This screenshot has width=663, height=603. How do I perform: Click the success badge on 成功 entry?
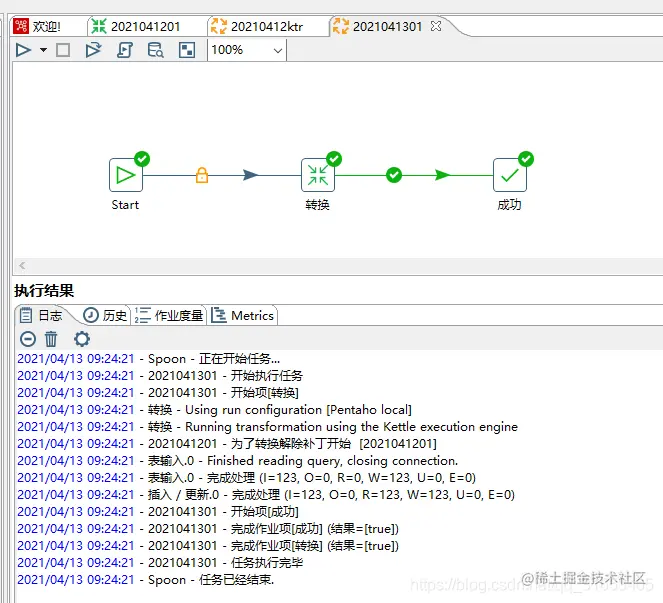526,159
